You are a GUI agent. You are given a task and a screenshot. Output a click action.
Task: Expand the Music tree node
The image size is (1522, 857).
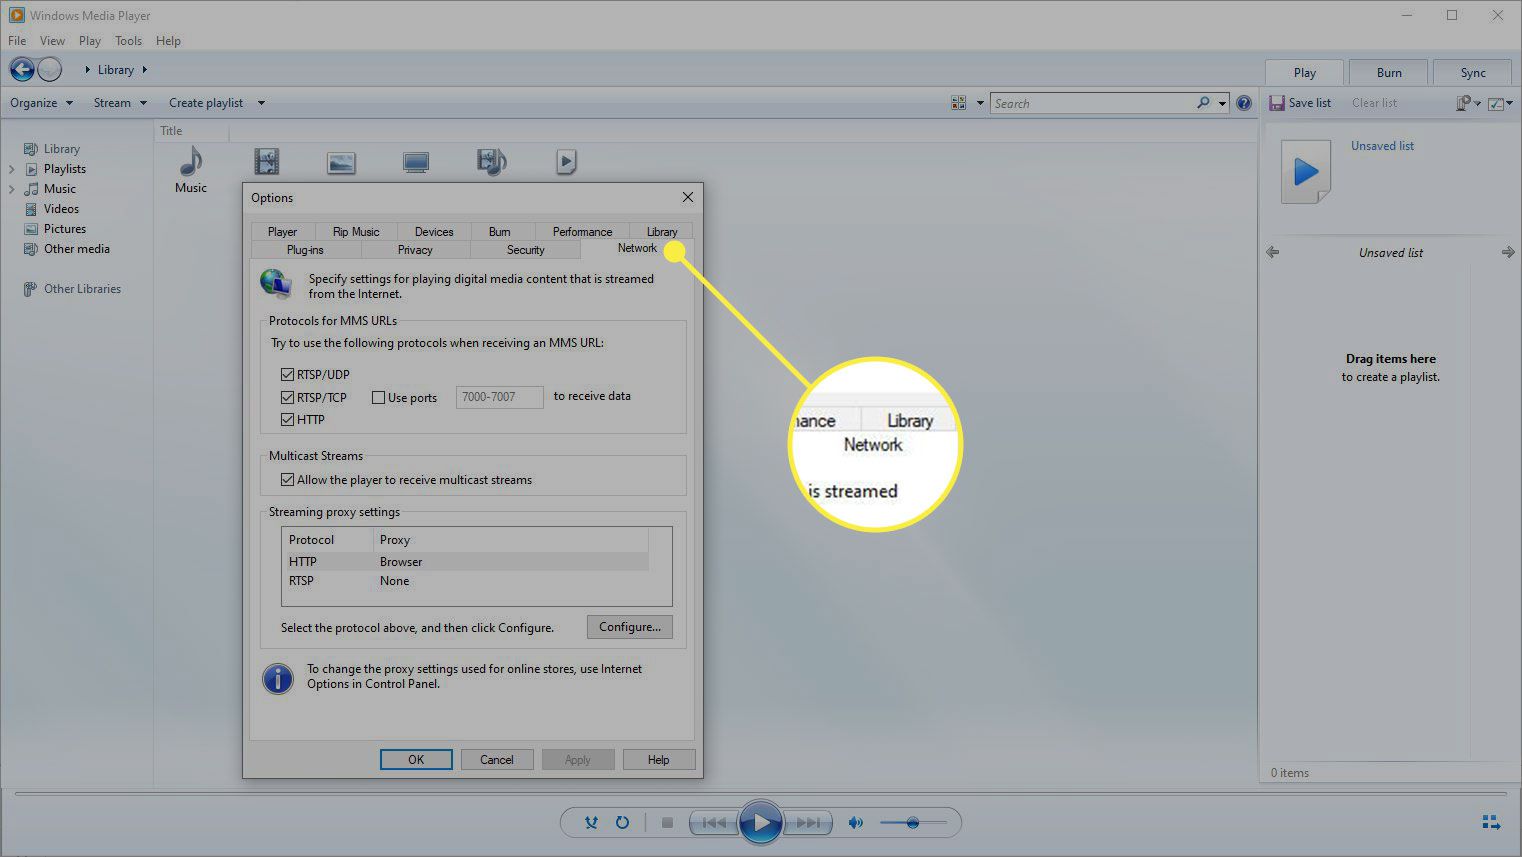pyautogui.click(x=12, y=189)
